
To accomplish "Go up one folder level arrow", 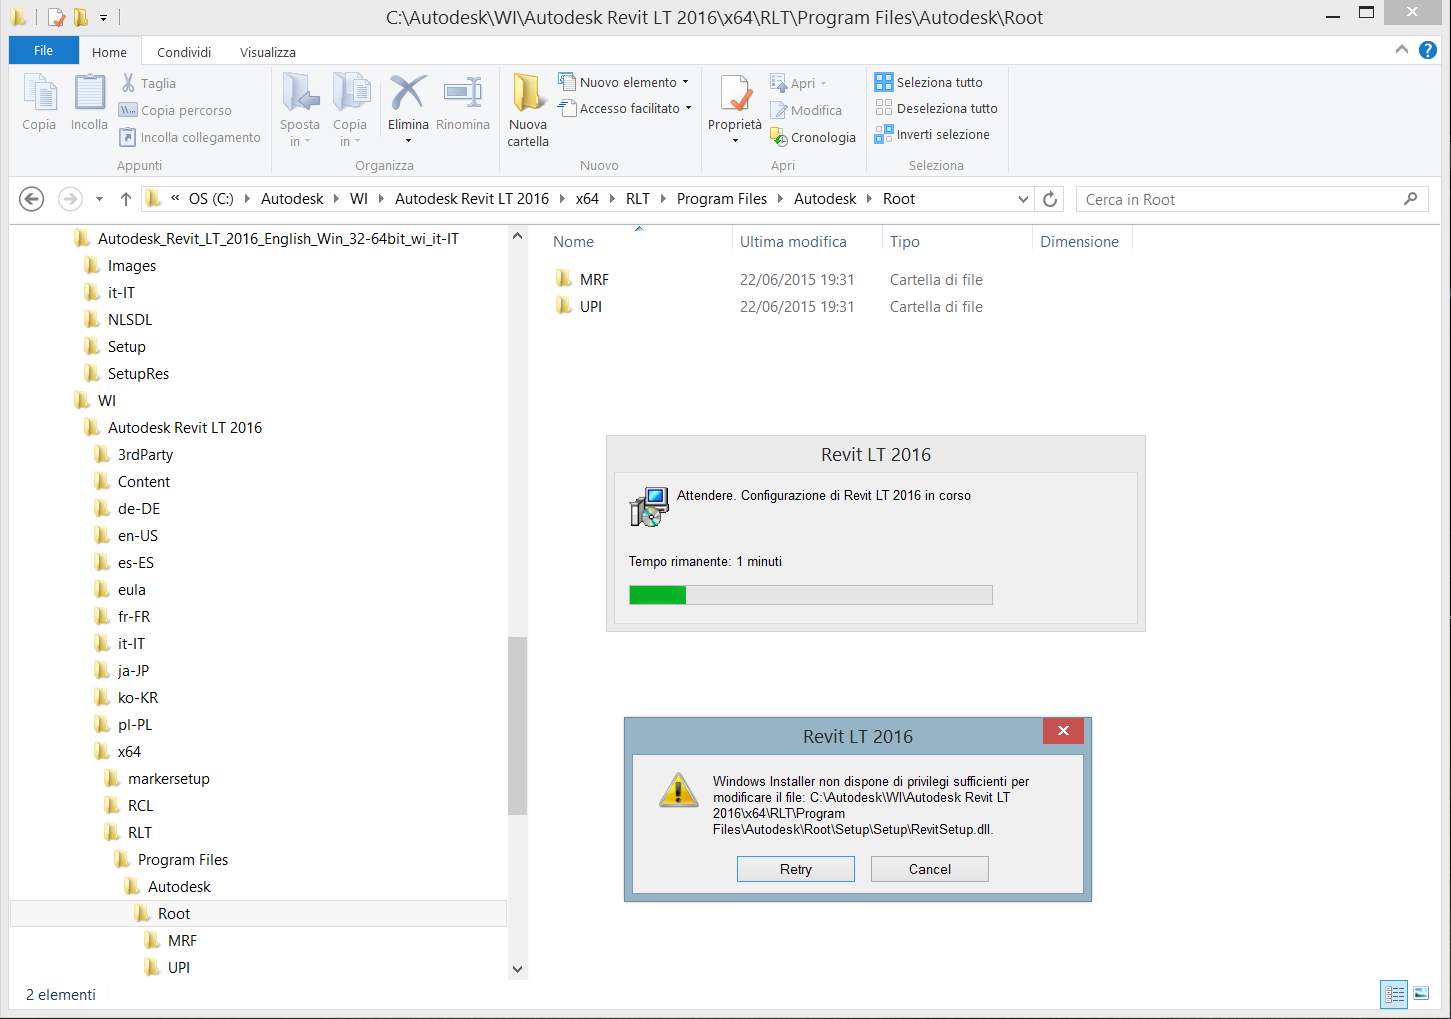I will tap(126, 199).
